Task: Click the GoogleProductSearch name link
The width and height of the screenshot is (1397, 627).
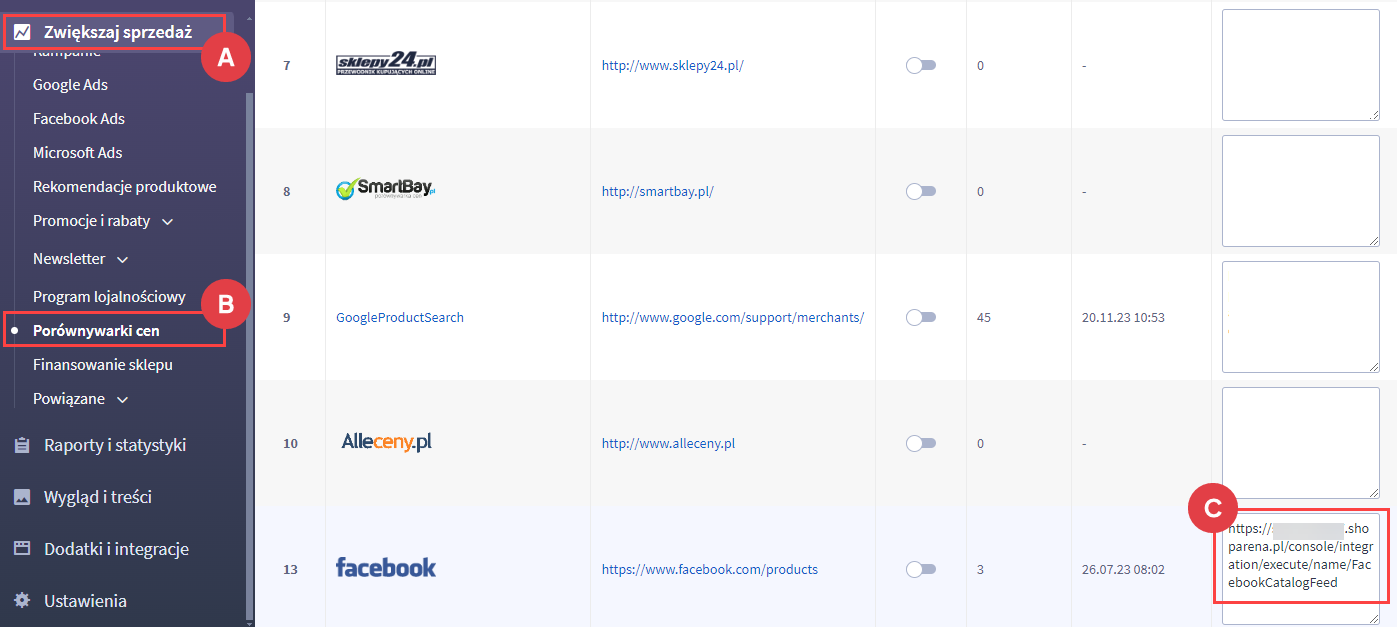Action: 400,318
